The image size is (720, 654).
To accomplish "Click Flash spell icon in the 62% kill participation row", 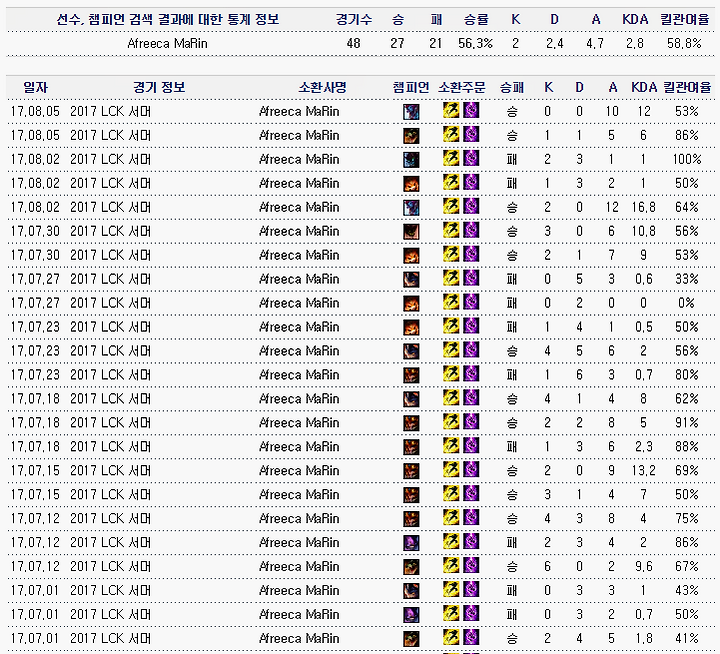I will coord(451,397).
